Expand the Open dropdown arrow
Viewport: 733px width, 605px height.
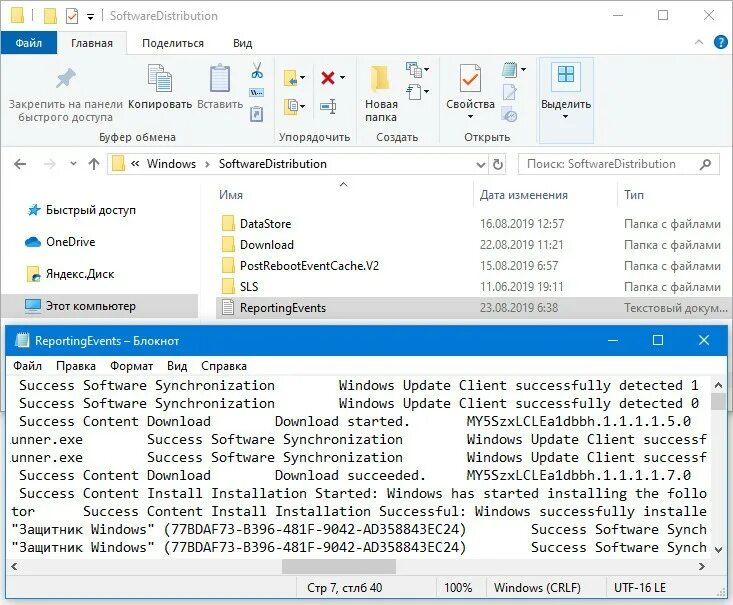point(523,69)
